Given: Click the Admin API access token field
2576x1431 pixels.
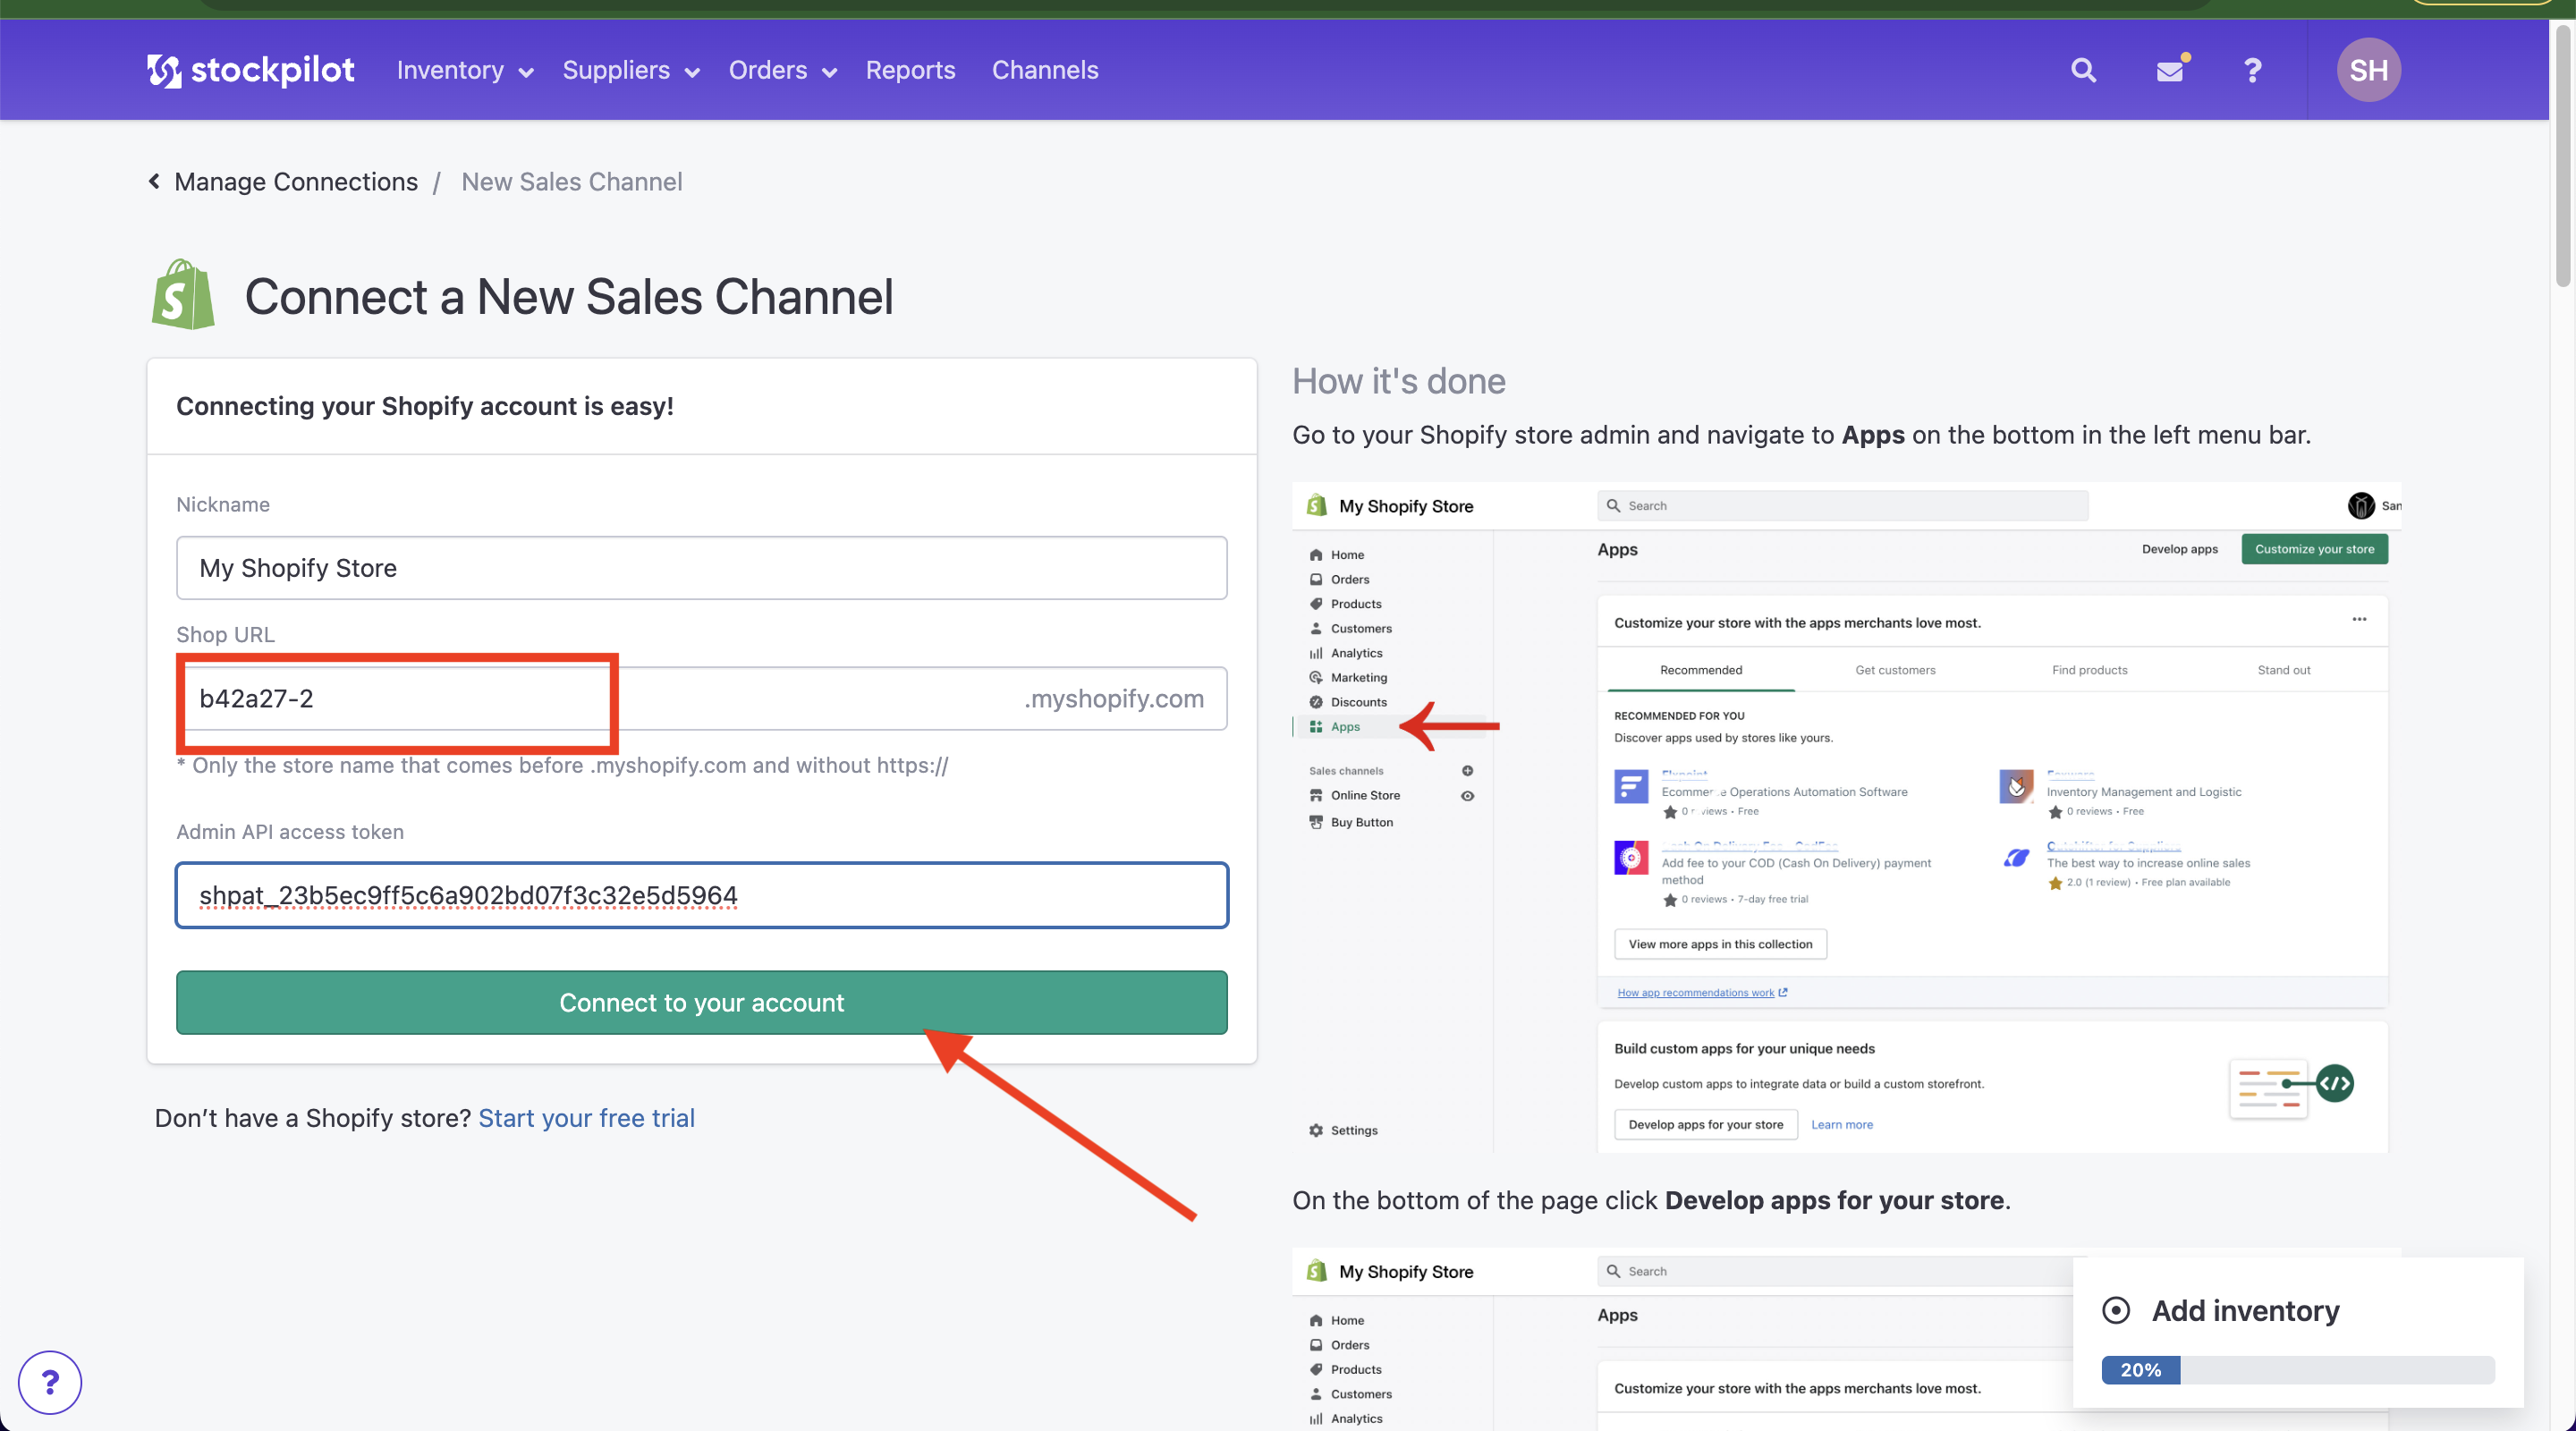Looking at the screenshot, I should pyautogui.click(x=701, y=895).
